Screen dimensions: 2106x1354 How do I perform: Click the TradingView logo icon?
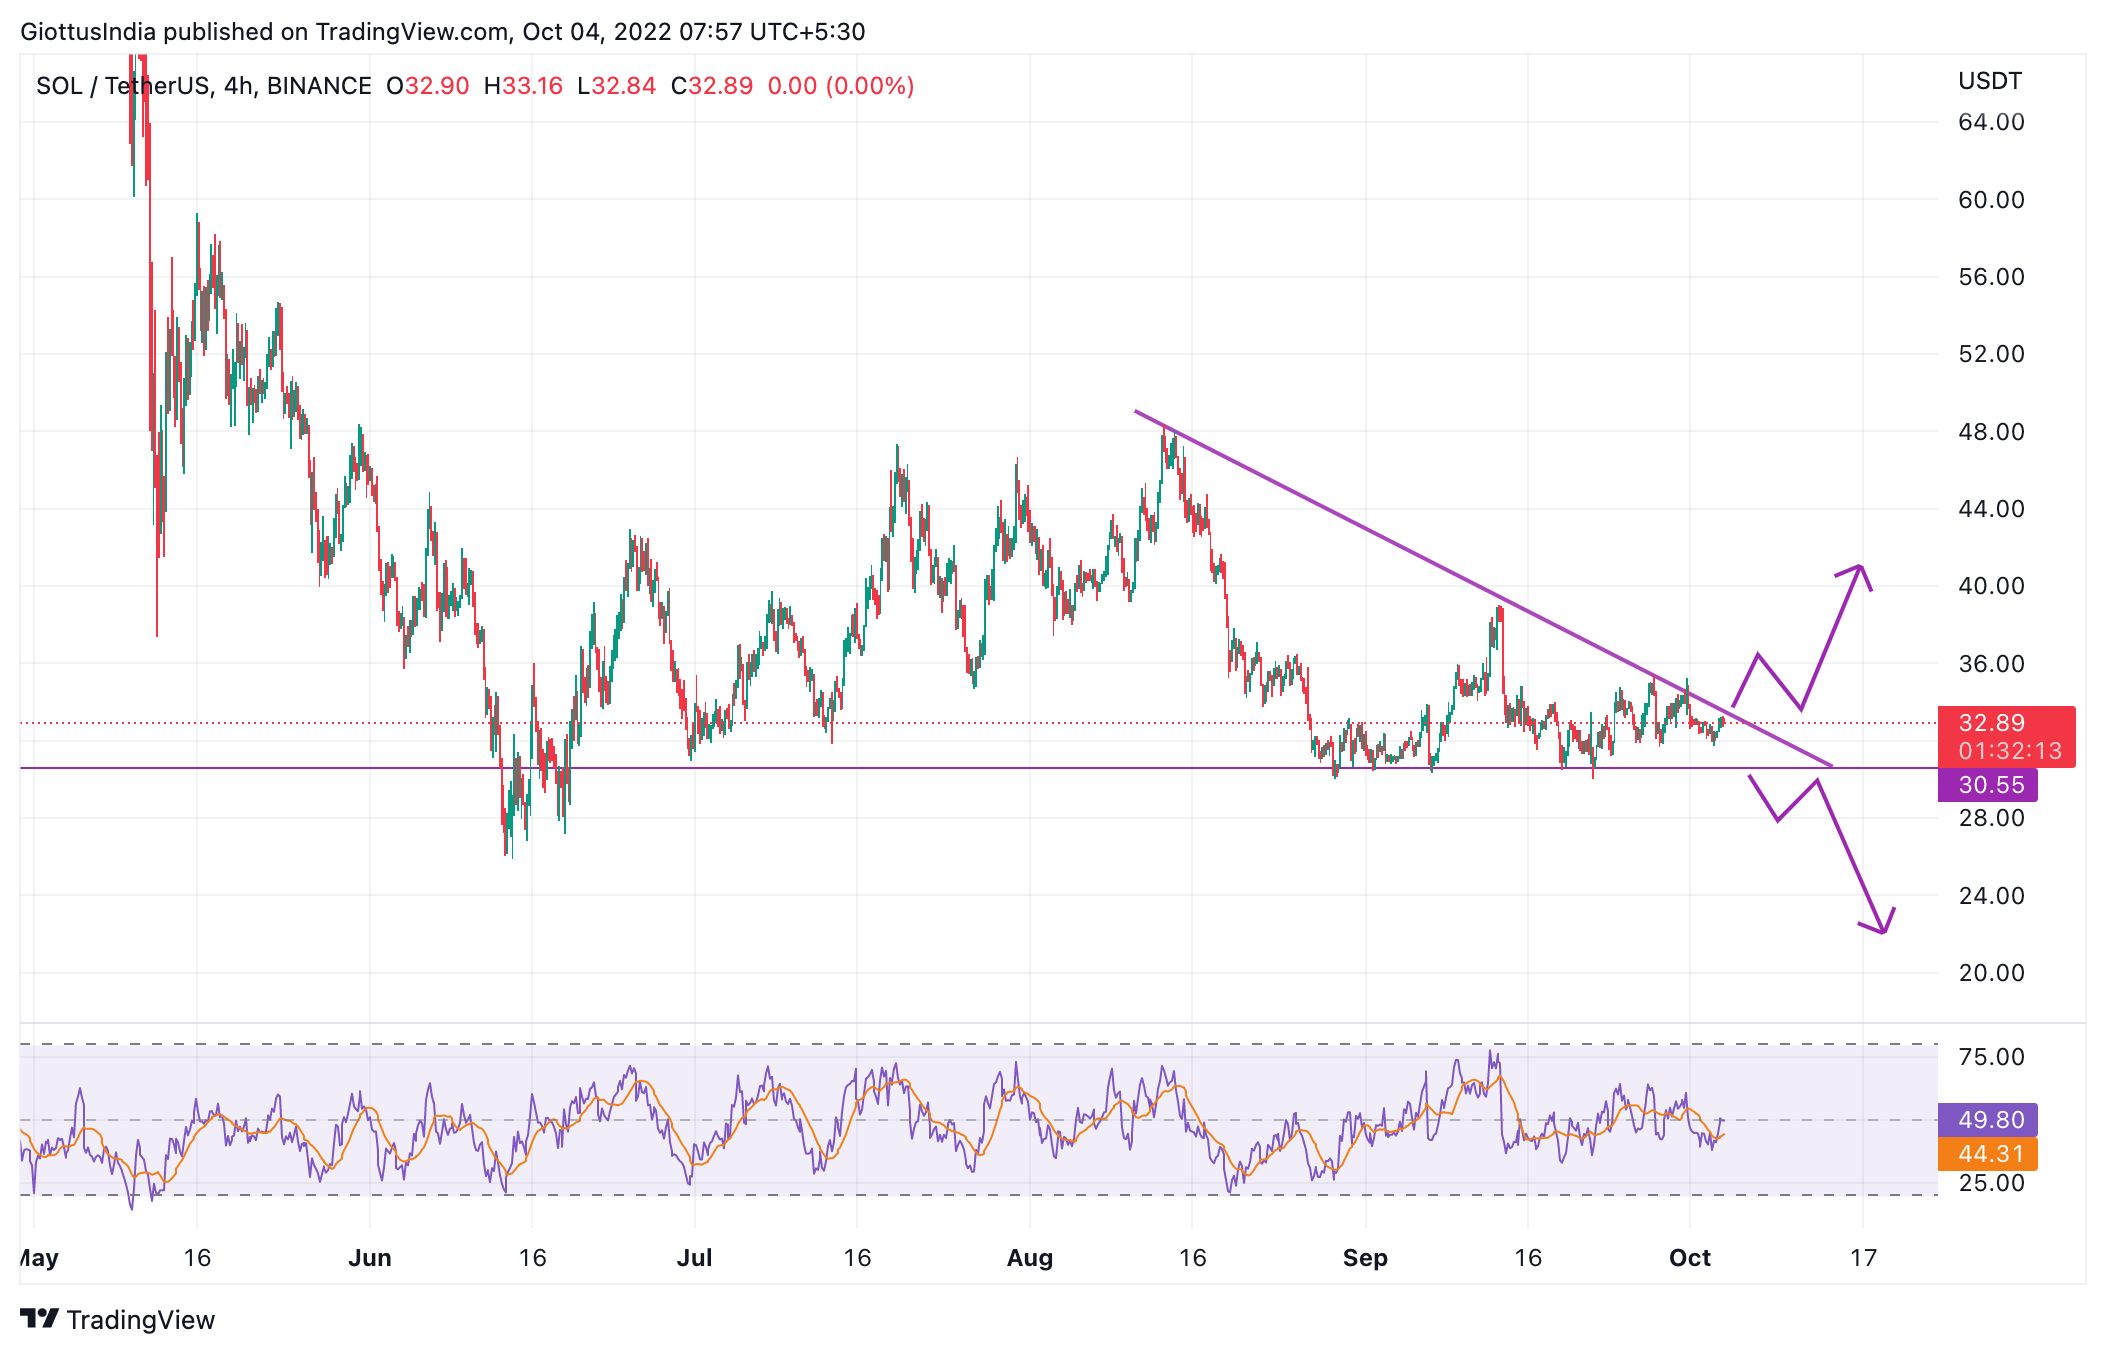(x=40, y=1318)
